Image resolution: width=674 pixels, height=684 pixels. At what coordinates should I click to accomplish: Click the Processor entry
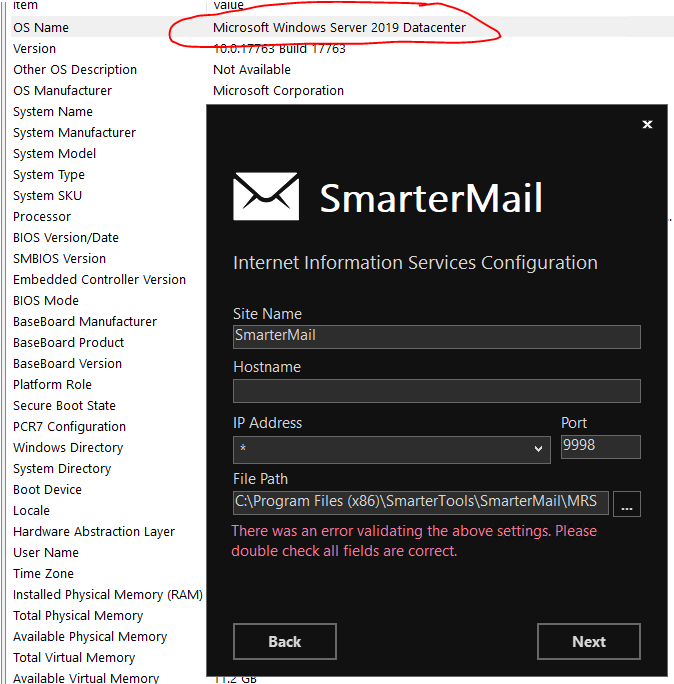pos(42,217)
